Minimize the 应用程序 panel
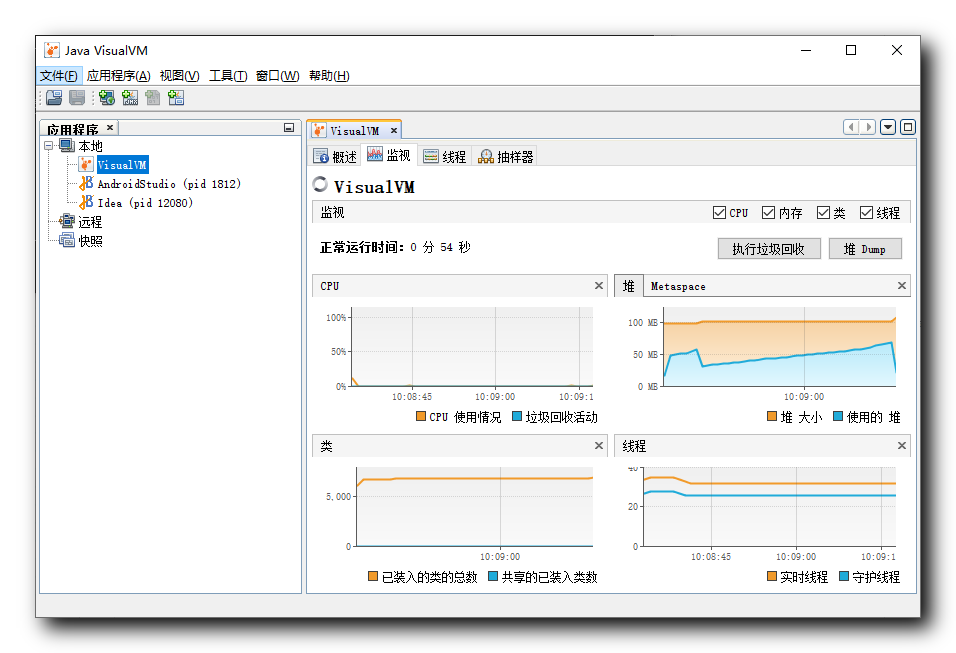 tap(289, 127)
